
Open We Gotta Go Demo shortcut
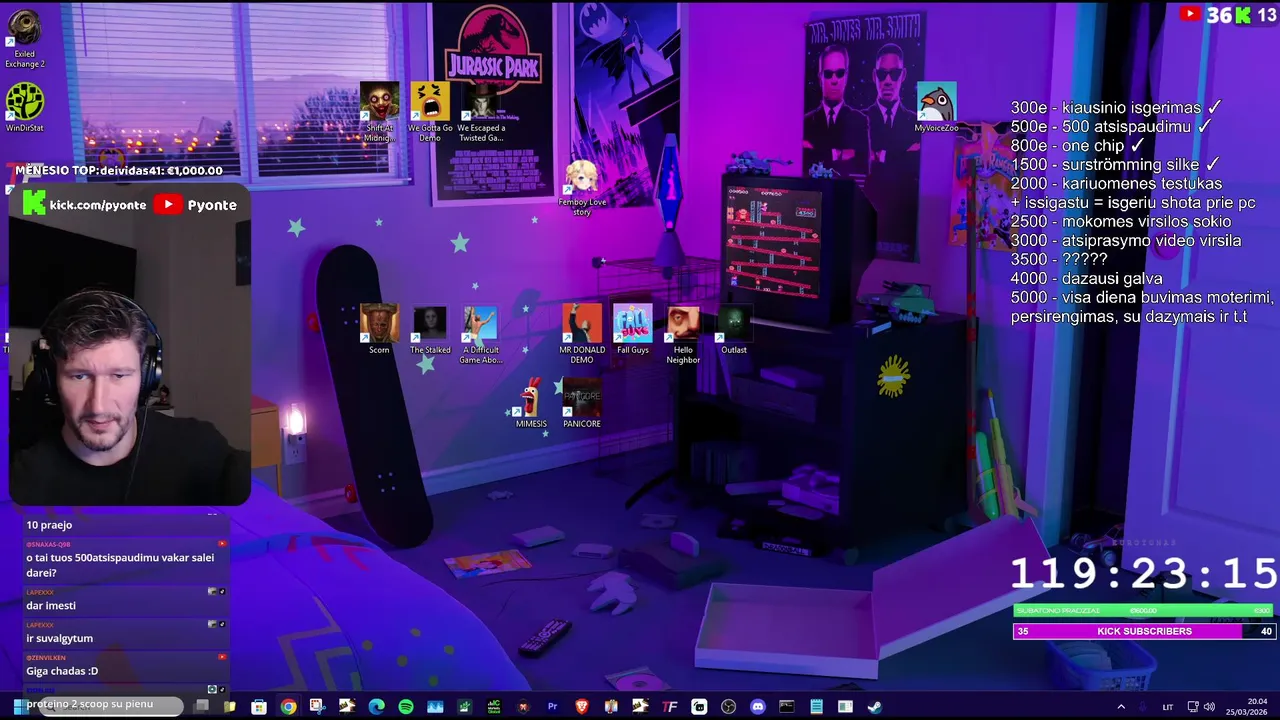click(430, 112)
